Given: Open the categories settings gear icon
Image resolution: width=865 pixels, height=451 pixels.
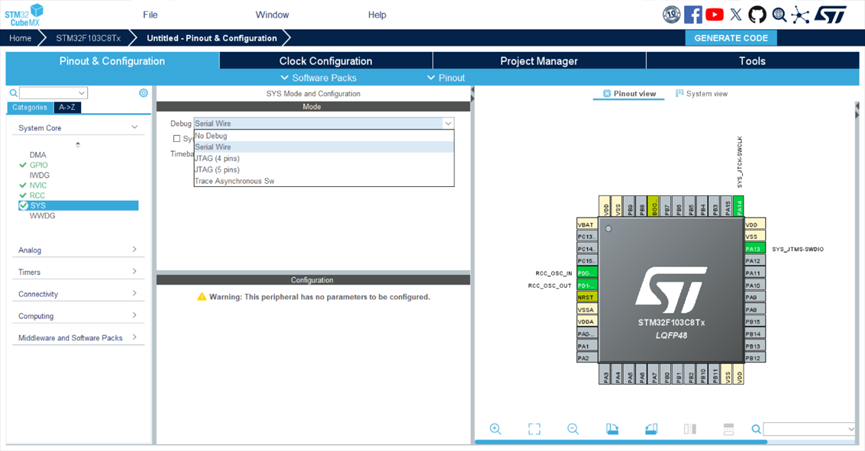Looking at the screenshot, I should coord(143,93).
